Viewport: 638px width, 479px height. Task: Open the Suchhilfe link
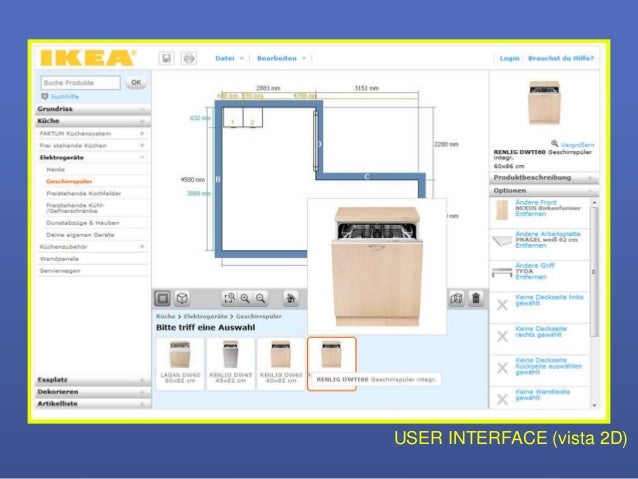[x=65, y=96]
